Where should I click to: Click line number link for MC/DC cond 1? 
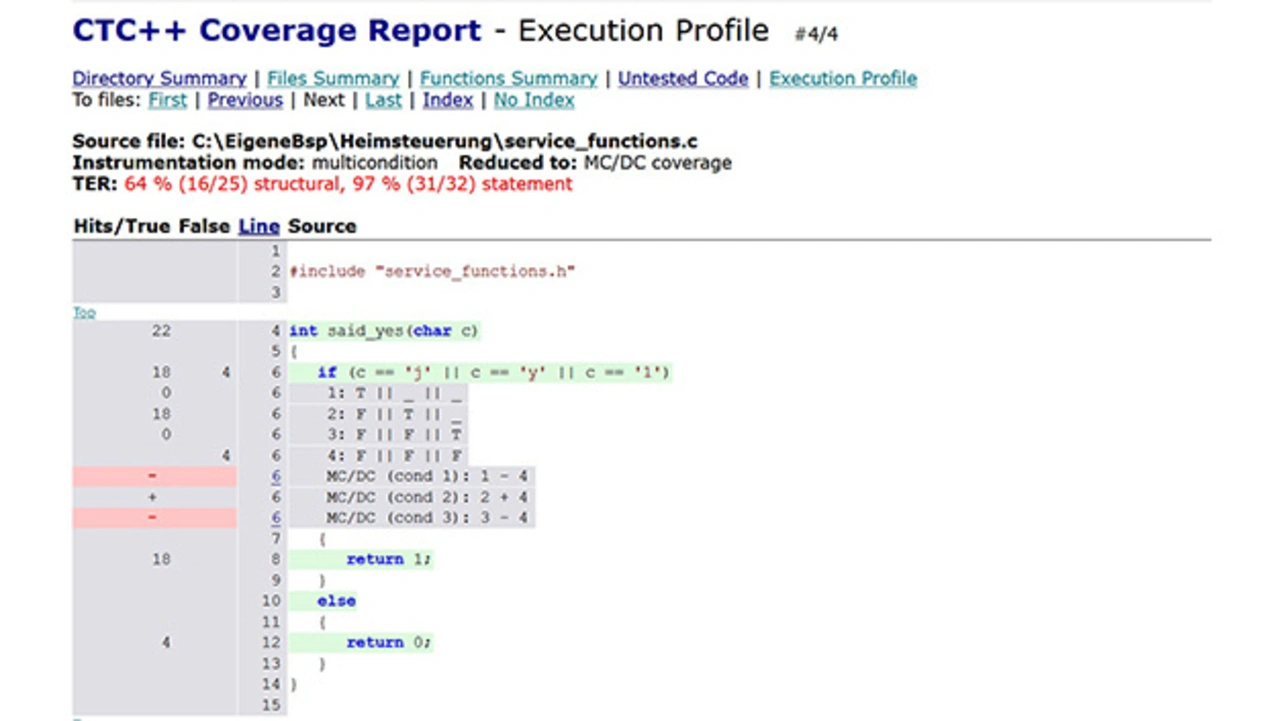coord(276,476)
